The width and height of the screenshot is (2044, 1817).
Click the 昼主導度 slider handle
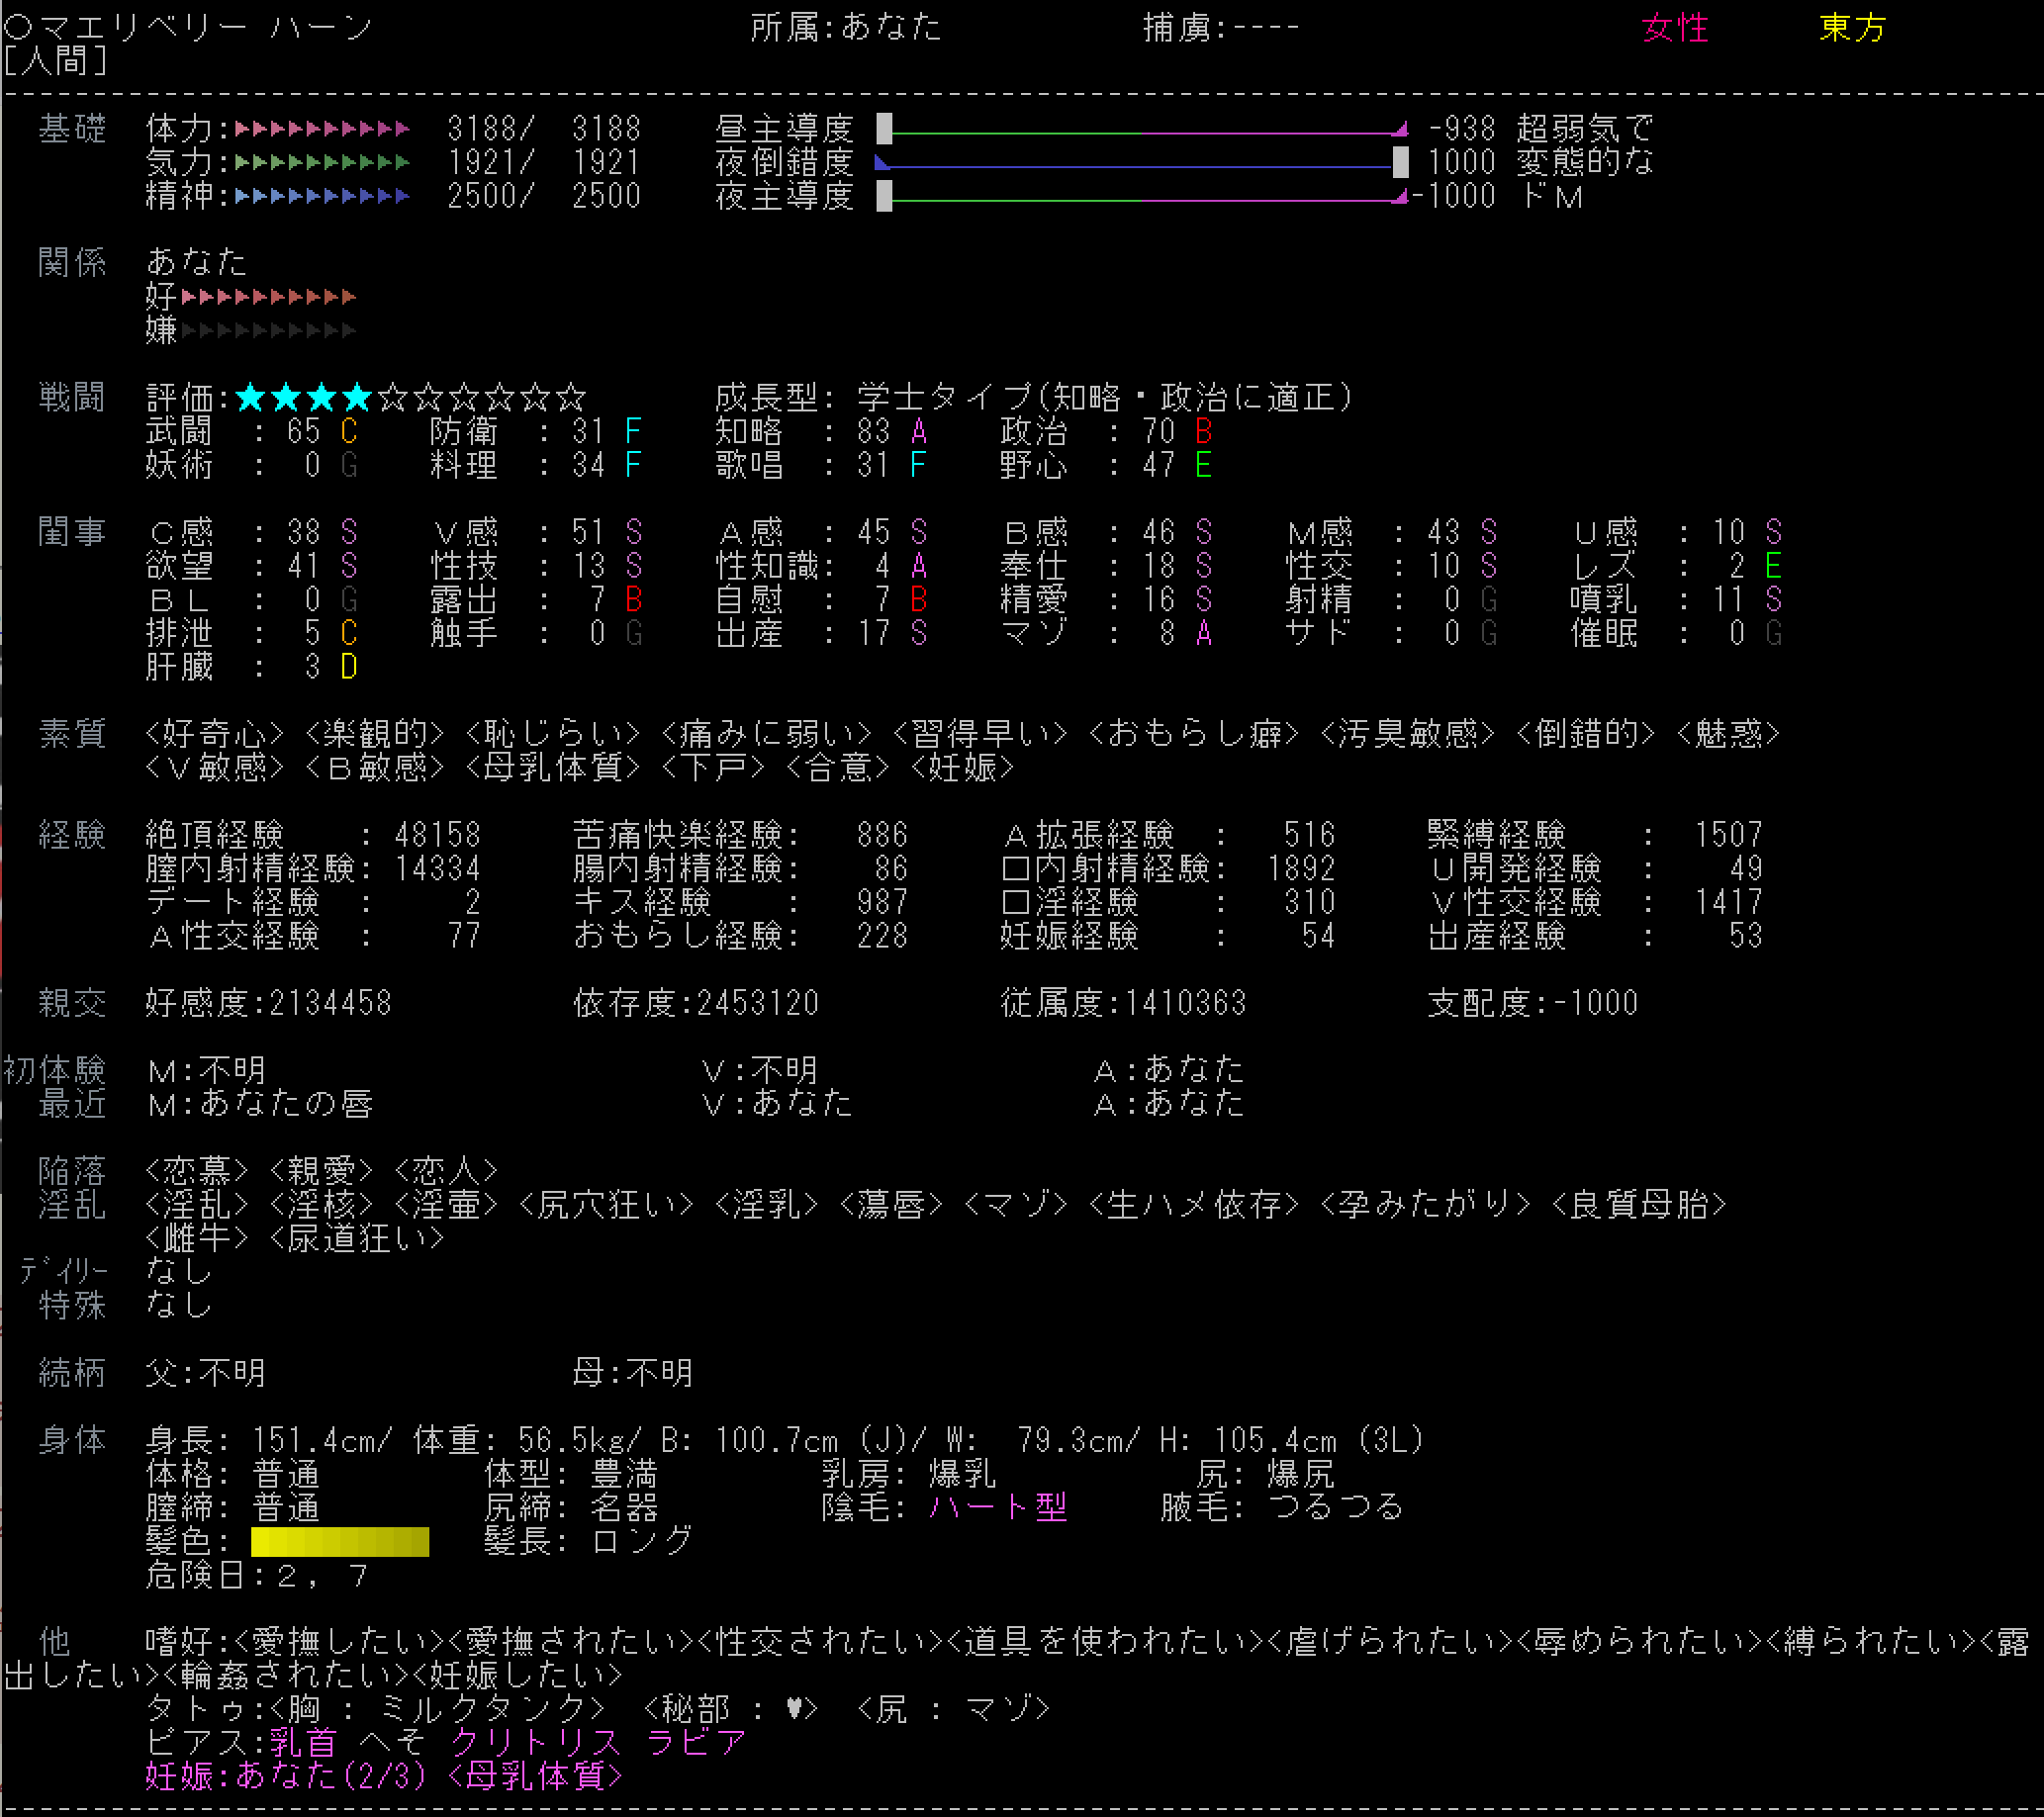(x=884, y=129)
